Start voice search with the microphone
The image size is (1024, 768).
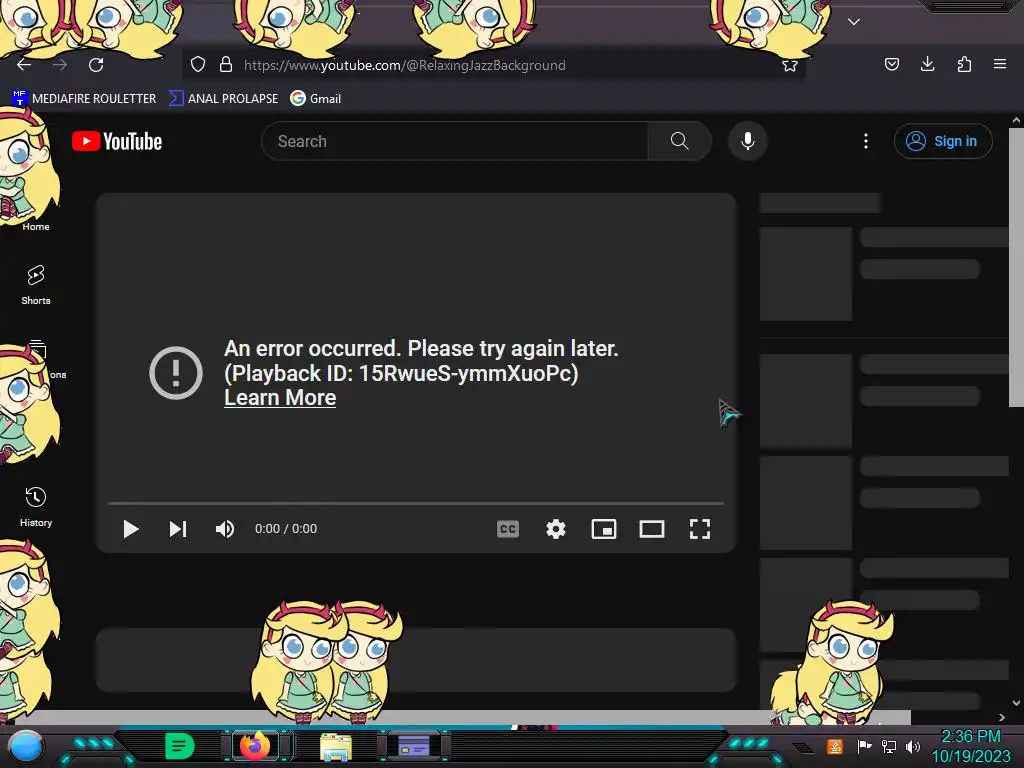coord(748,141)
